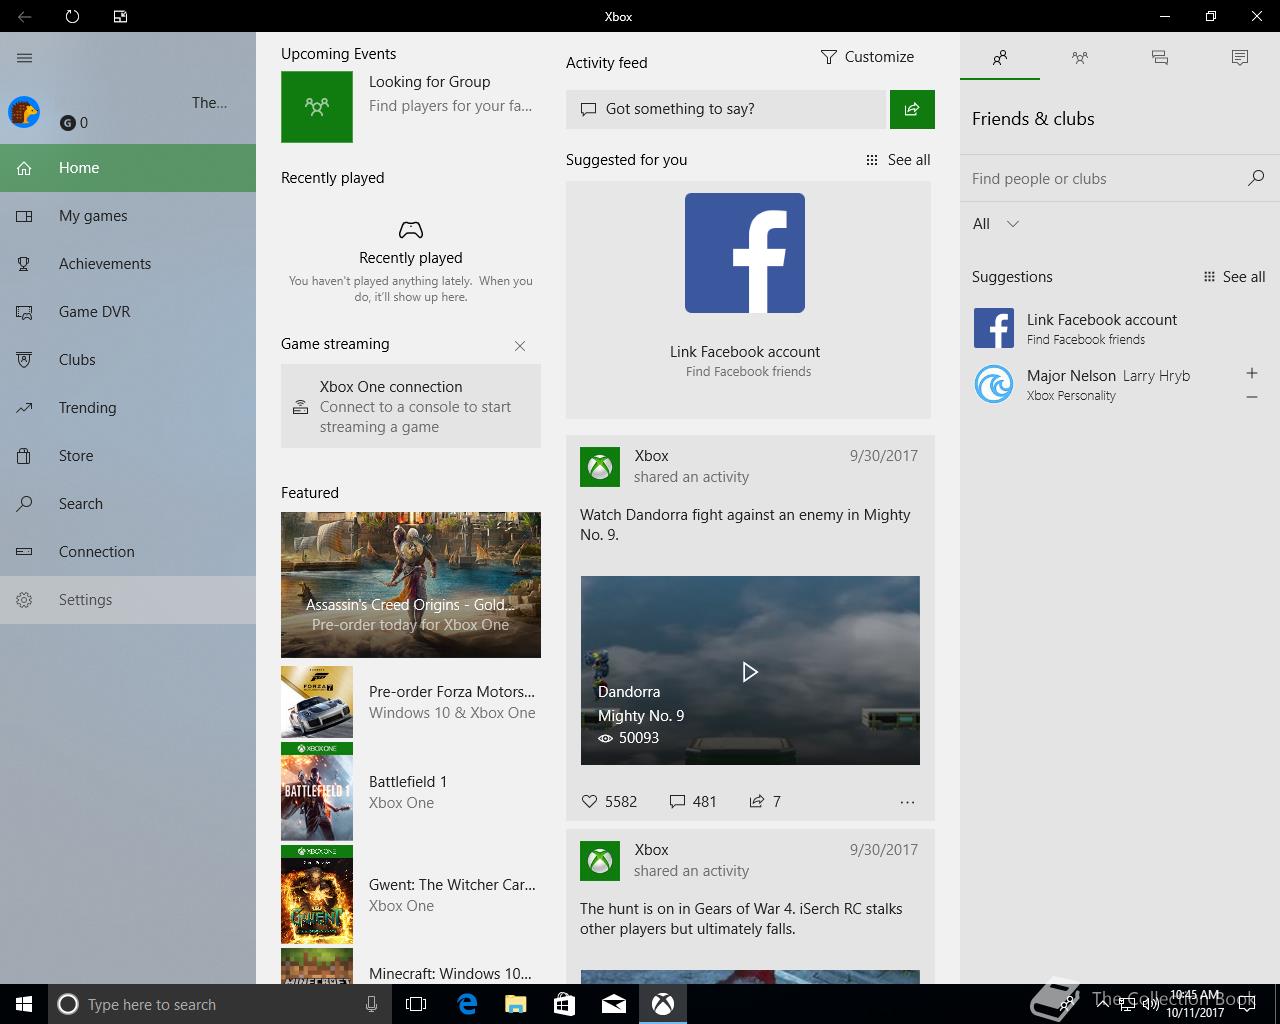Click Xbox avatar on Mighty No. 9 post
The height and width of the screenshot is (1024, 1280).
coord(600,467)
